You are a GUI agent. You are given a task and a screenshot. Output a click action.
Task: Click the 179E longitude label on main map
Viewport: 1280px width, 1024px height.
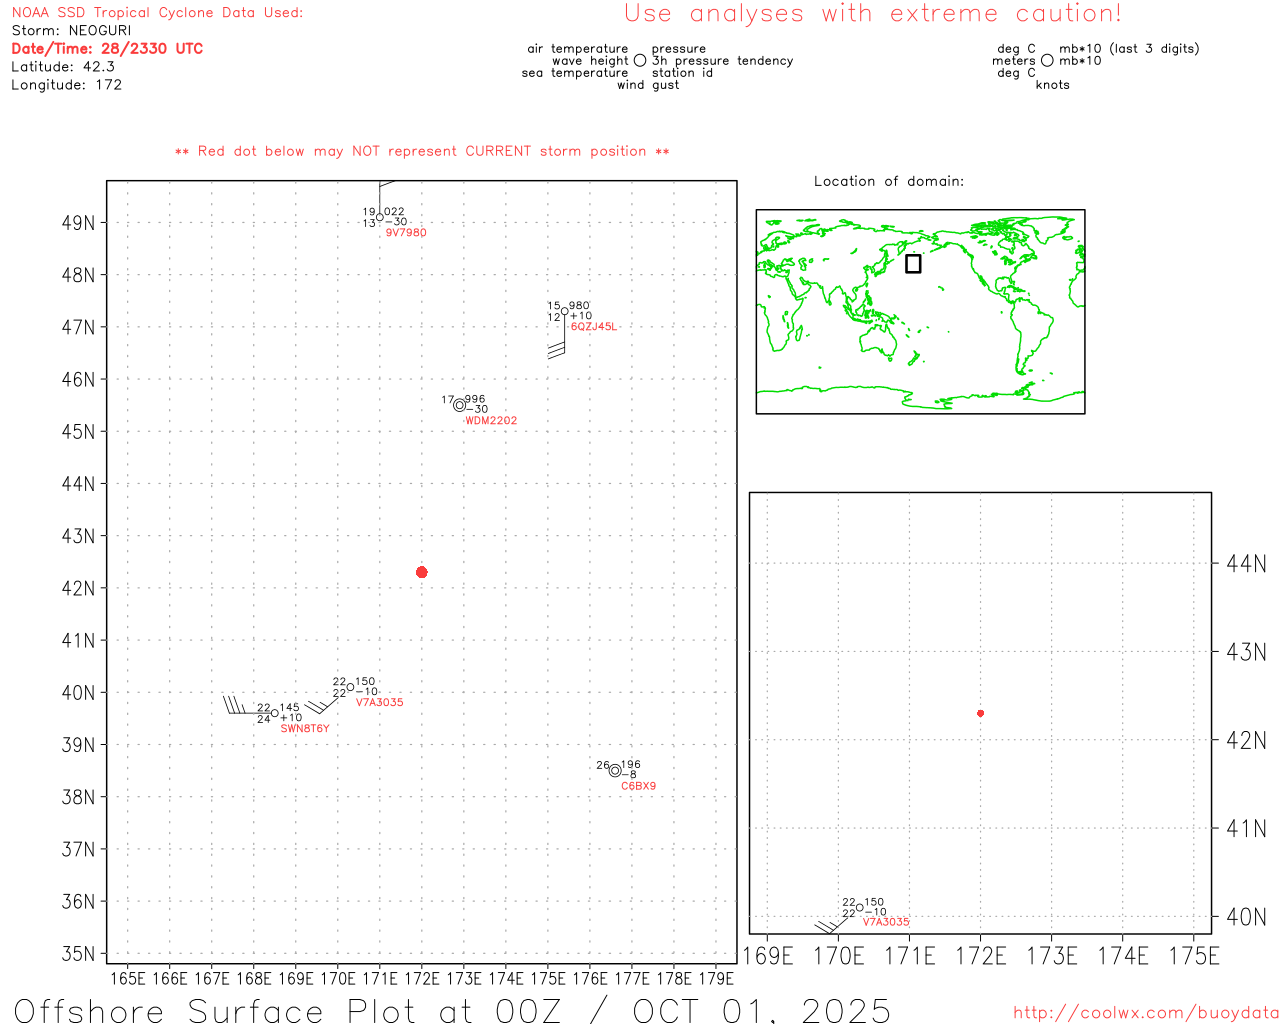point(716,978)
